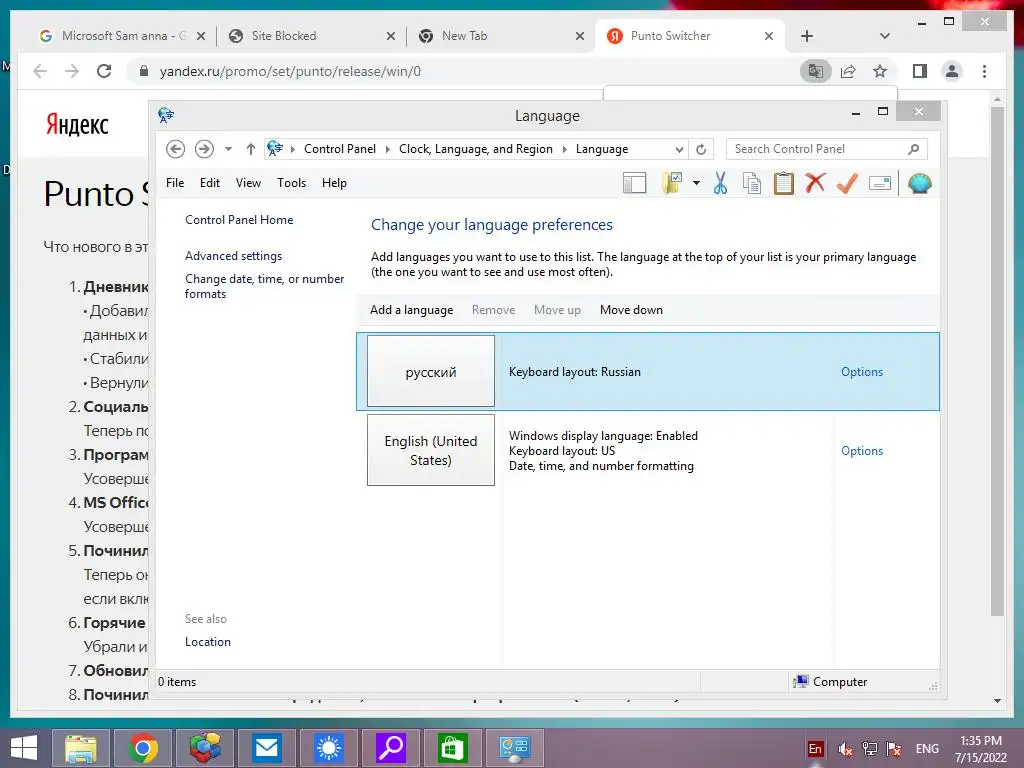Click the orange checkmark Properties icon
The width and height of the screenshot is (1024, 768).
[847, 184]
